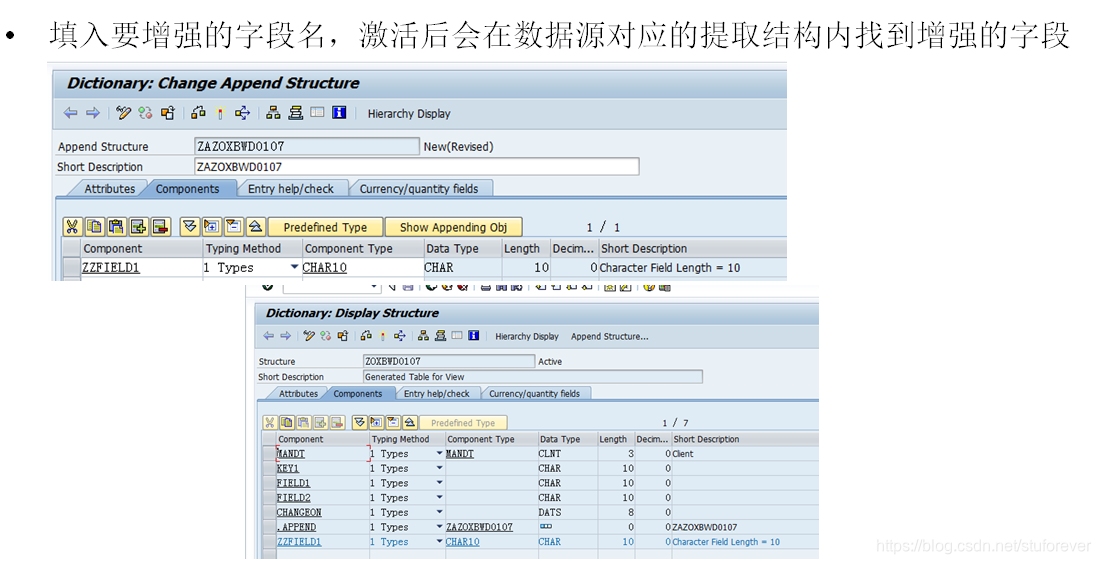Switch to Entry help/check tab in Display Structure
This screenshot has height=564, width=1101.
pos(437,393)
